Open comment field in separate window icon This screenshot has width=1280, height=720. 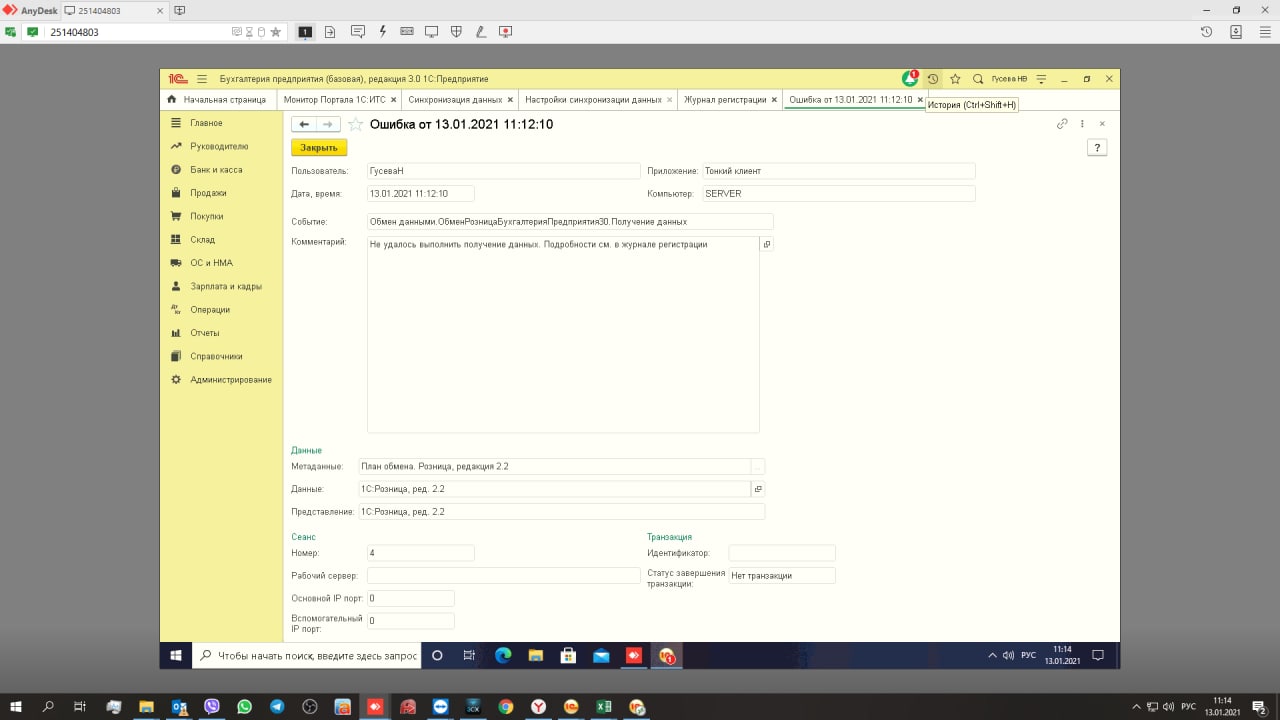coord(767,244)
